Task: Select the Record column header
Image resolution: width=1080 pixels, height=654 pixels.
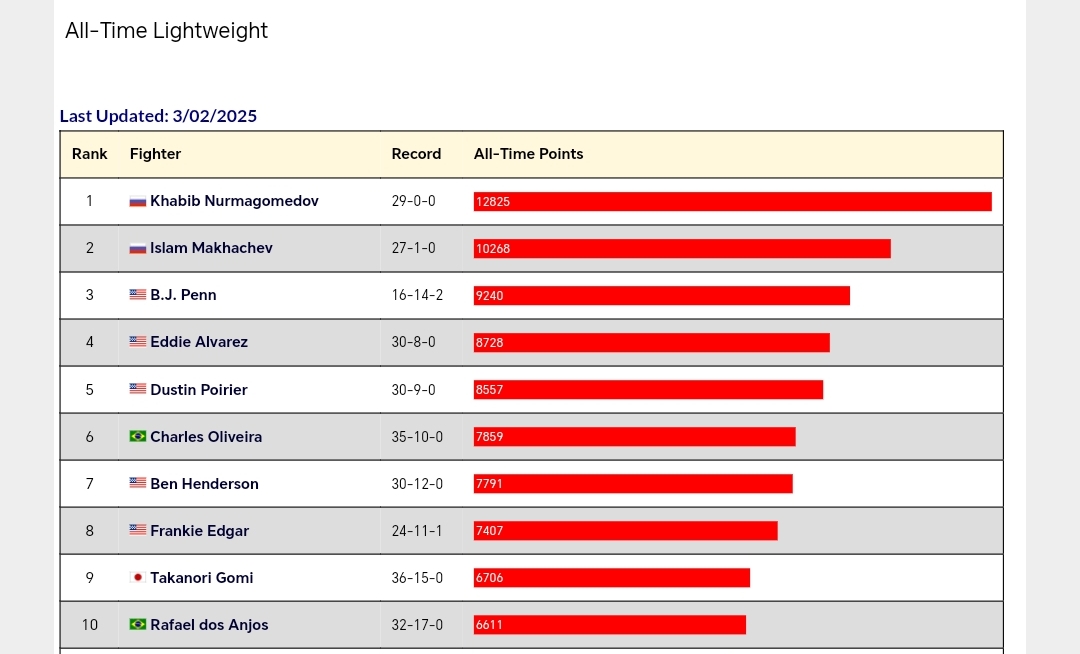Action: pyautogui.click(x=416, y=154)
